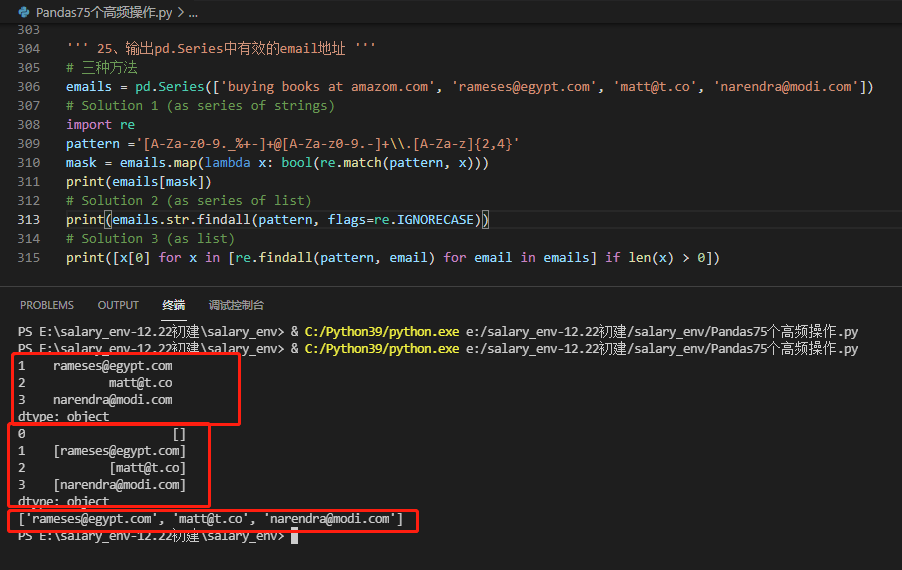Click string 'buying books at amazom.com'
The image size is (902, 570).
point(328,86)
